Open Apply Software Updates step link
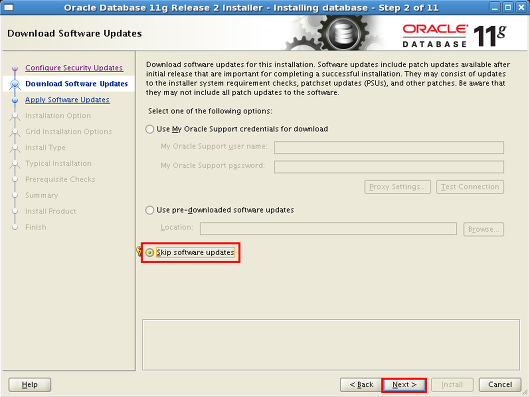The image size is (530, 397). (67, 100)
